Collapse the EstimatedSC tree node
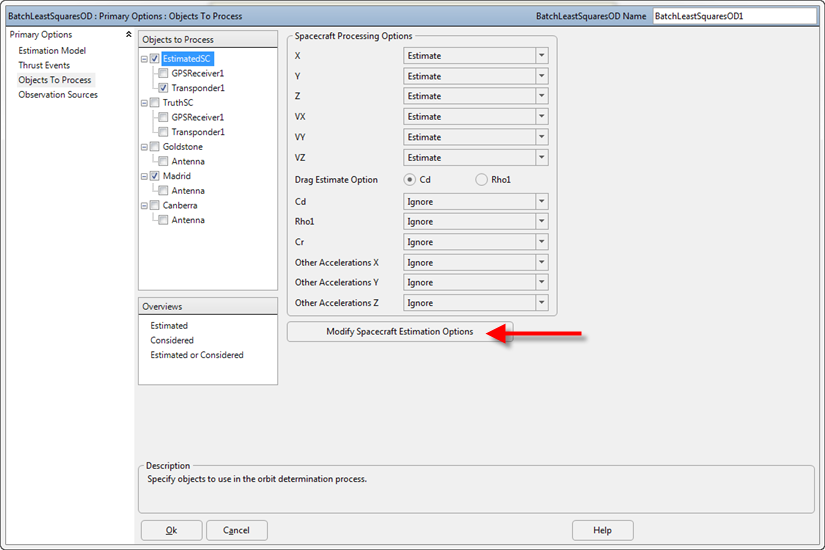Viewport: 825px width, 550px height. click(x=144, y=59)
